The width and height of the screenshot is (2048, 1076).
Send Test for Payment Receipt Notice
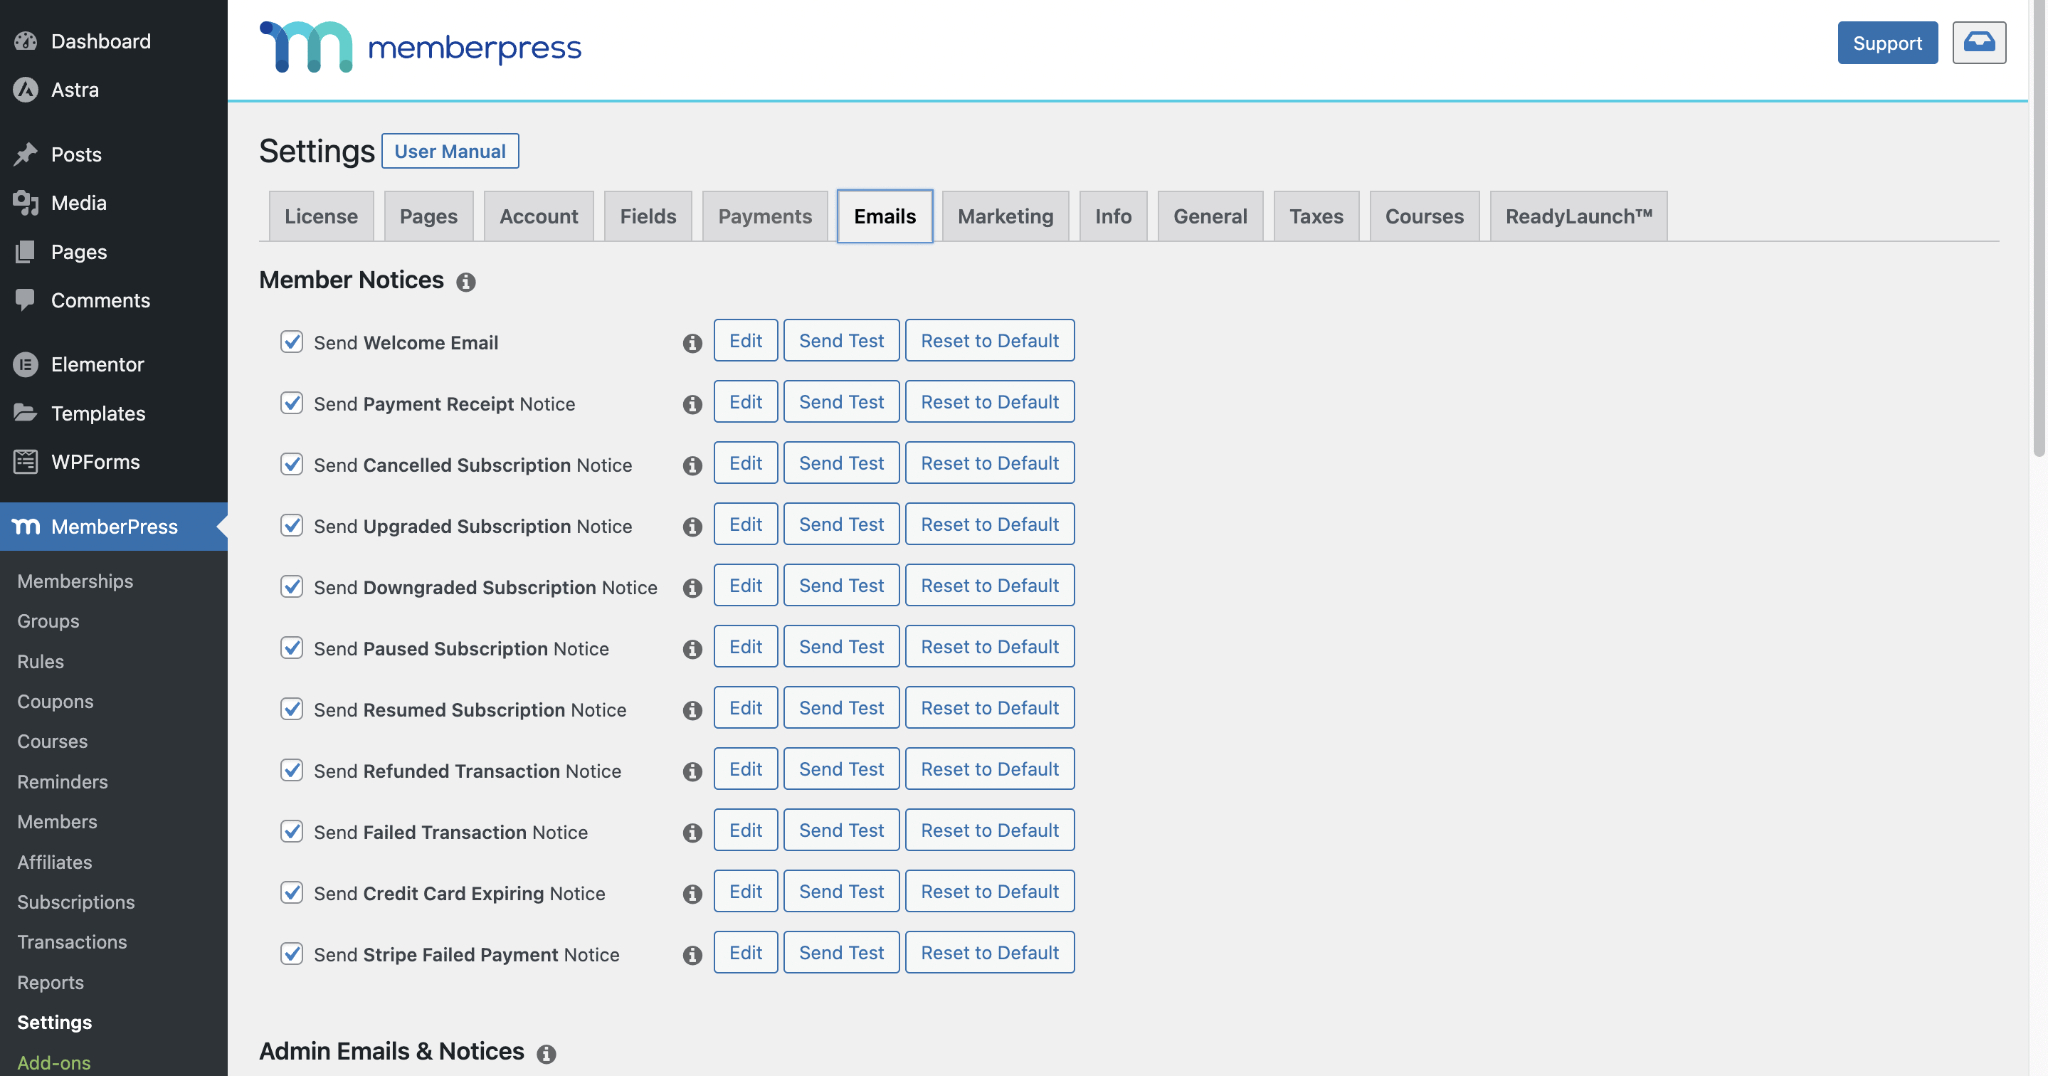point(841,401)
